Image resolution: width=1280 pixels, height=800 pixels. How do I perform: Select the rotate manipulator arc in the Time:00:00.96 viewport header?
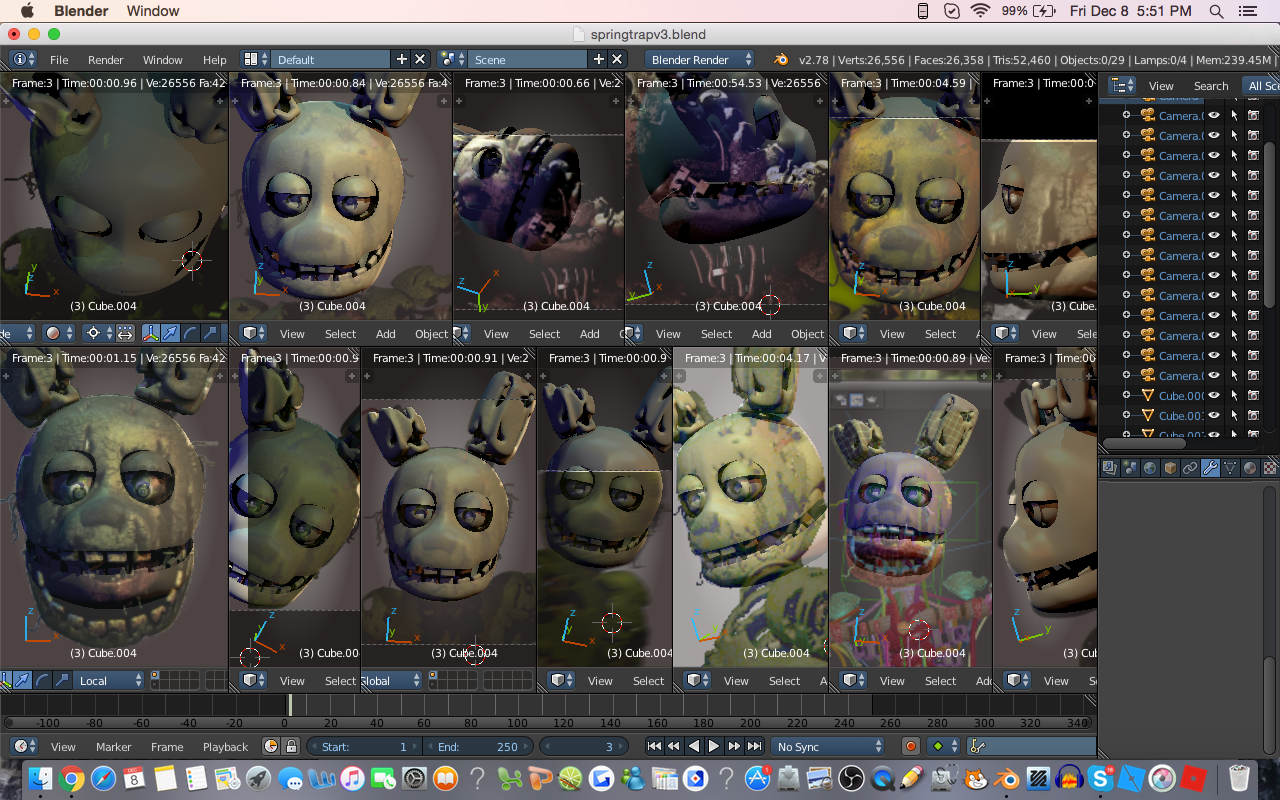(x=190, y=333)
